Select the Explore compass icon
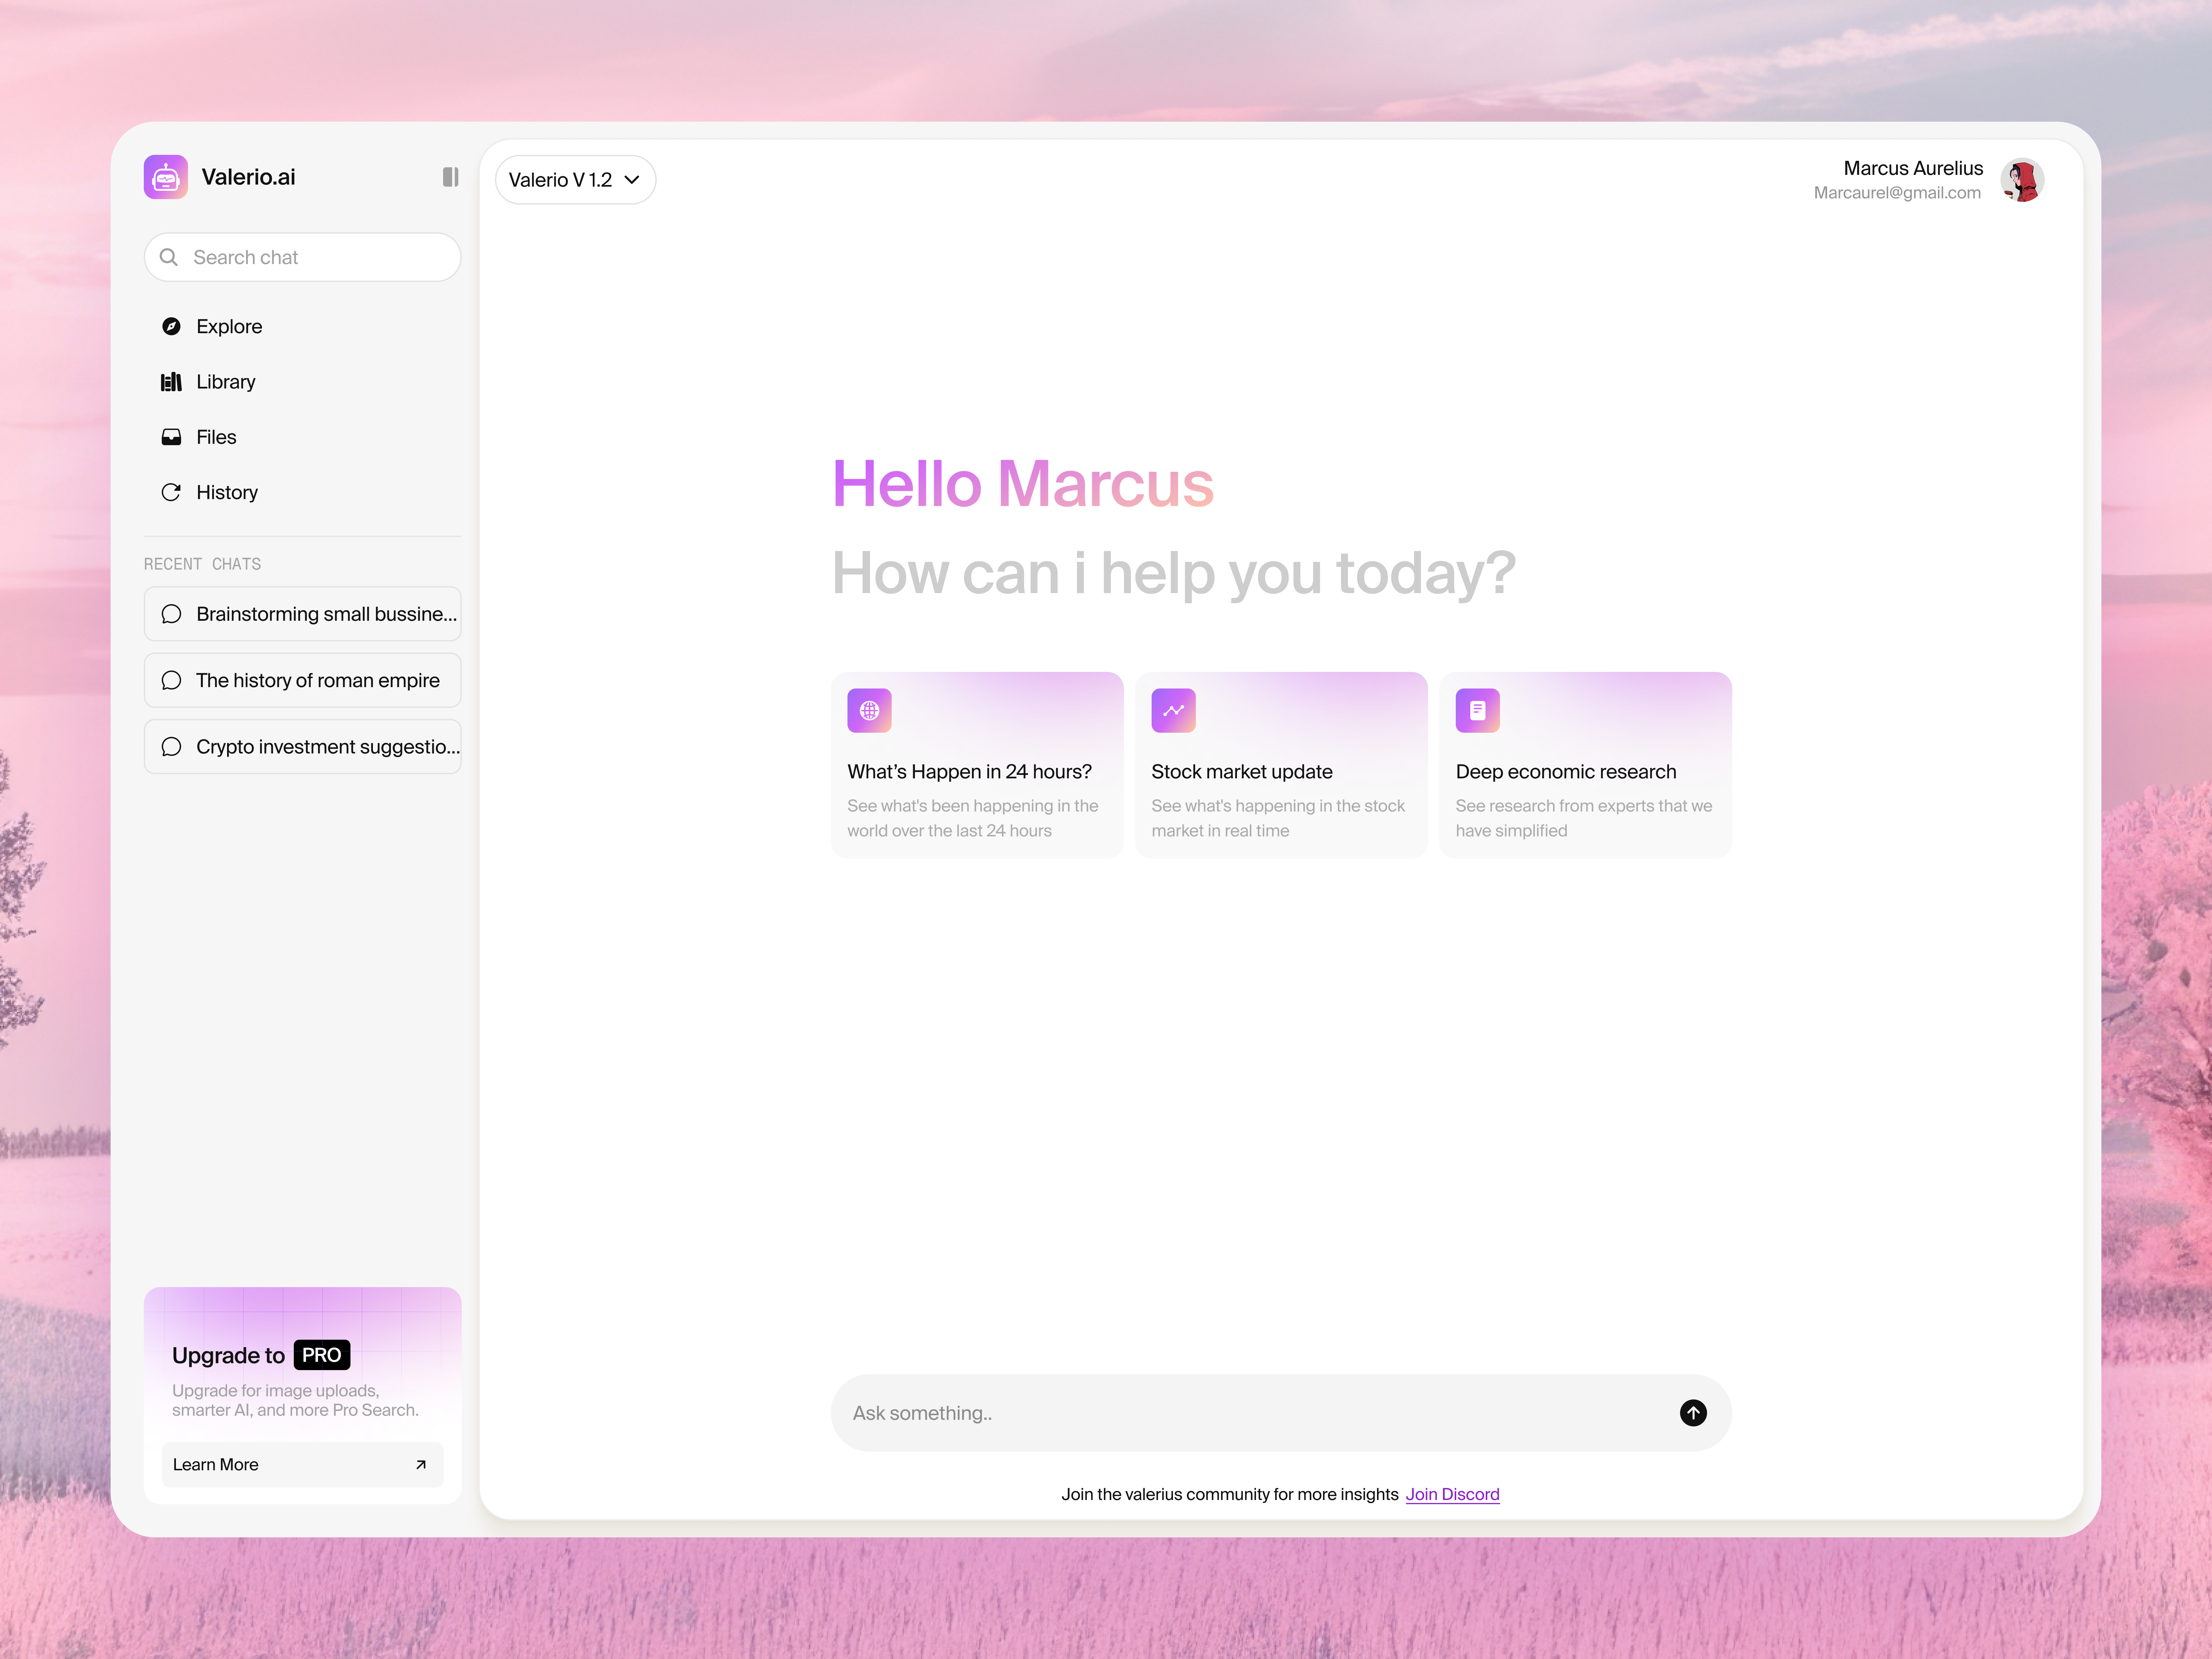The width and height of the screenshot is (2212, 1659). tap(172, 326)
